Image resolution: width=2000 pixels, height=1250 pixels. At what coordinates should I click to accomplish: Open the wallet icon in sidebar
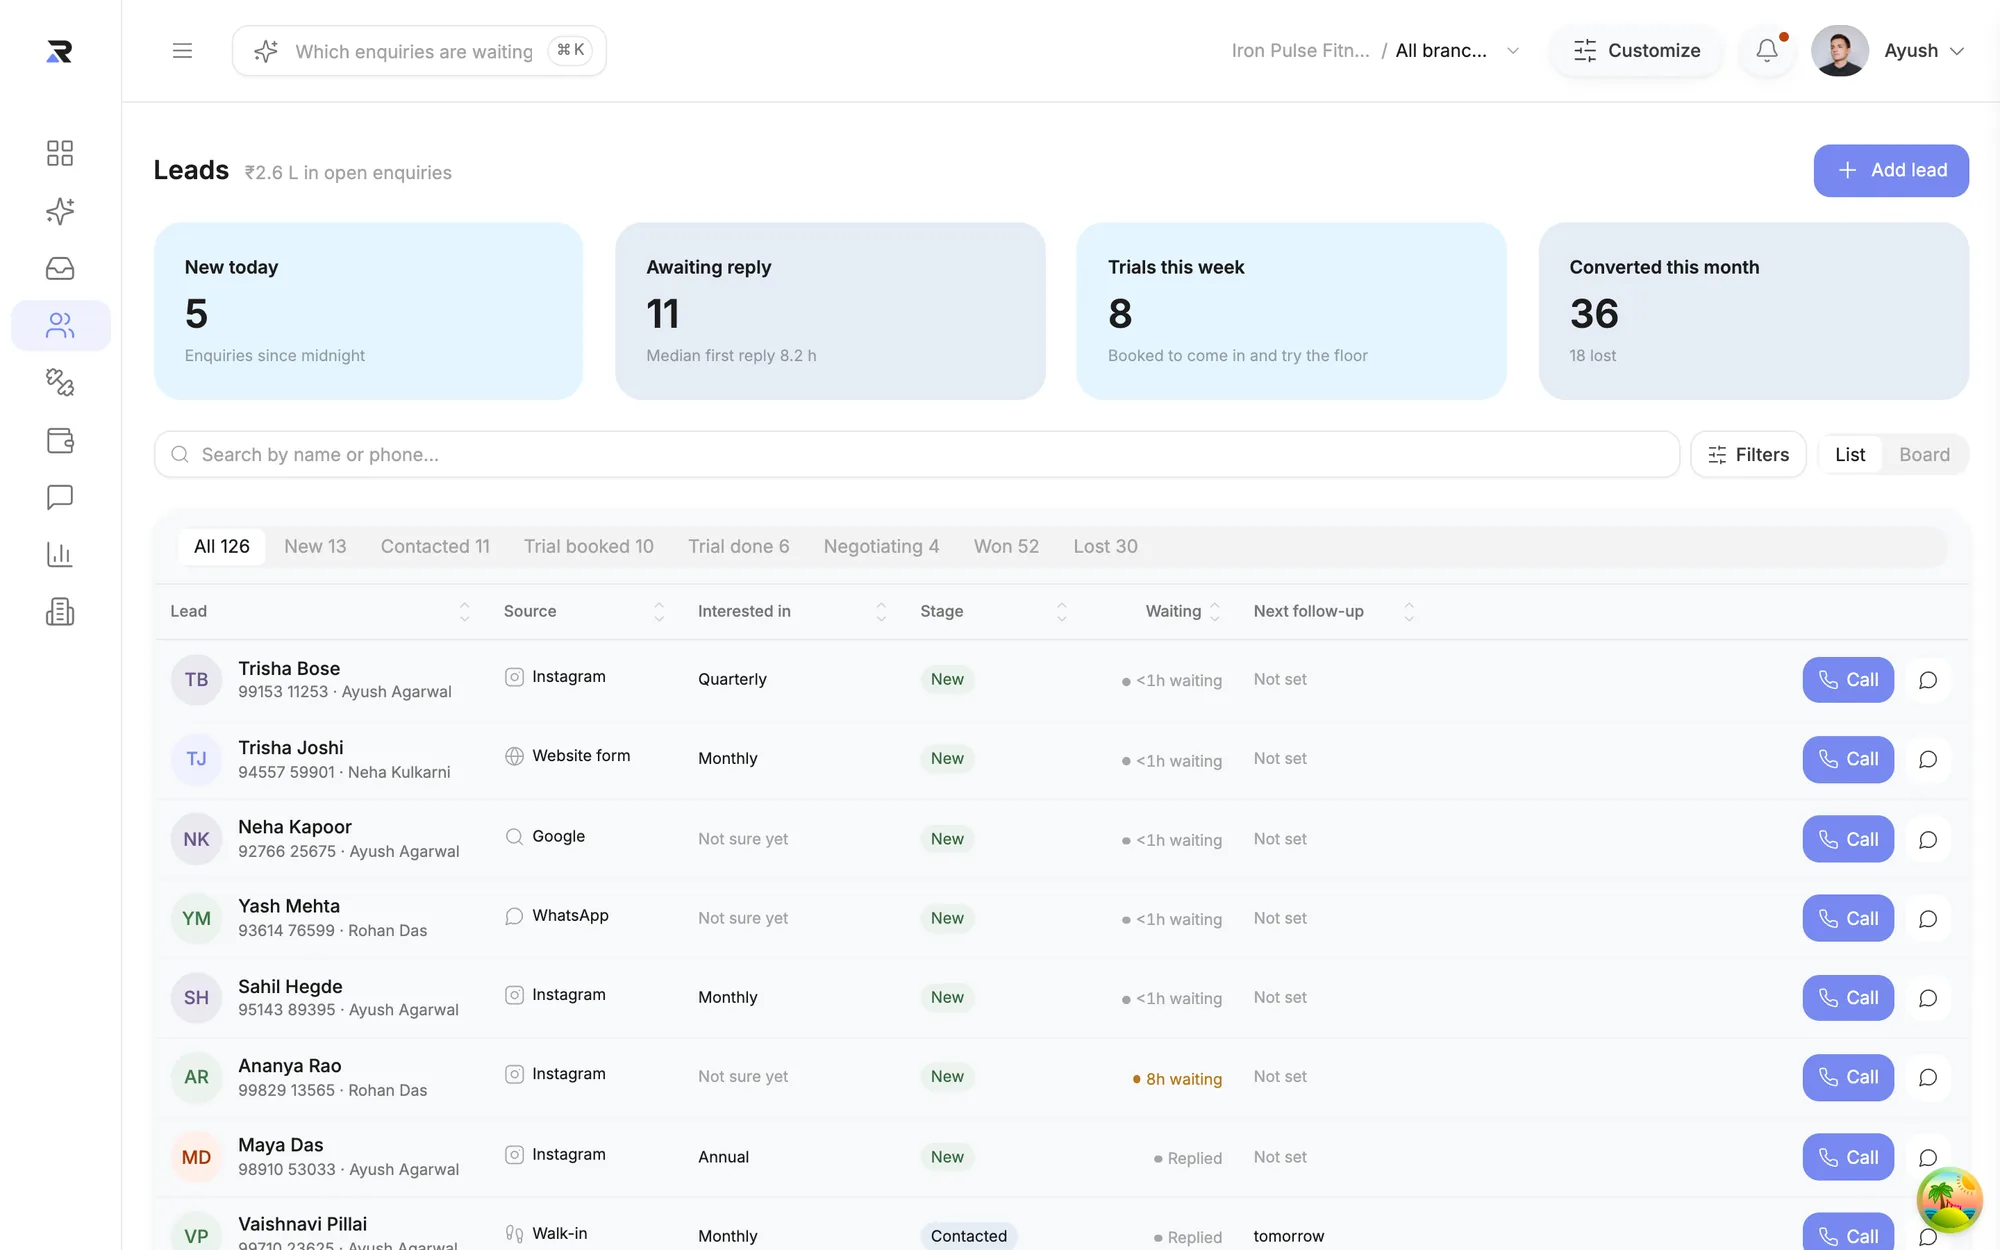(60, 440)
